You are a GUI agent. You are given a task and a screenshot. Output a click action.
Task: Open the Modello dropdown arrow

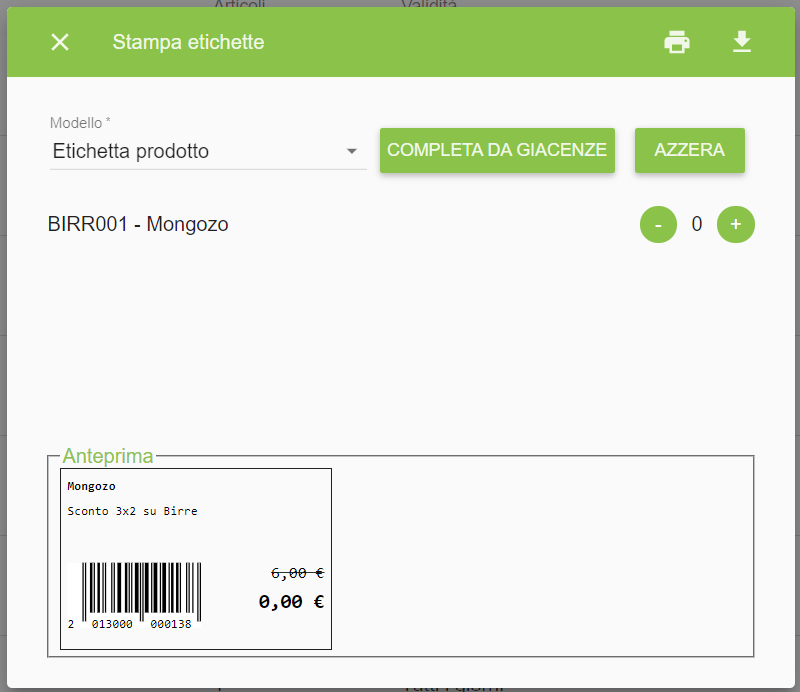click(352, 151)
